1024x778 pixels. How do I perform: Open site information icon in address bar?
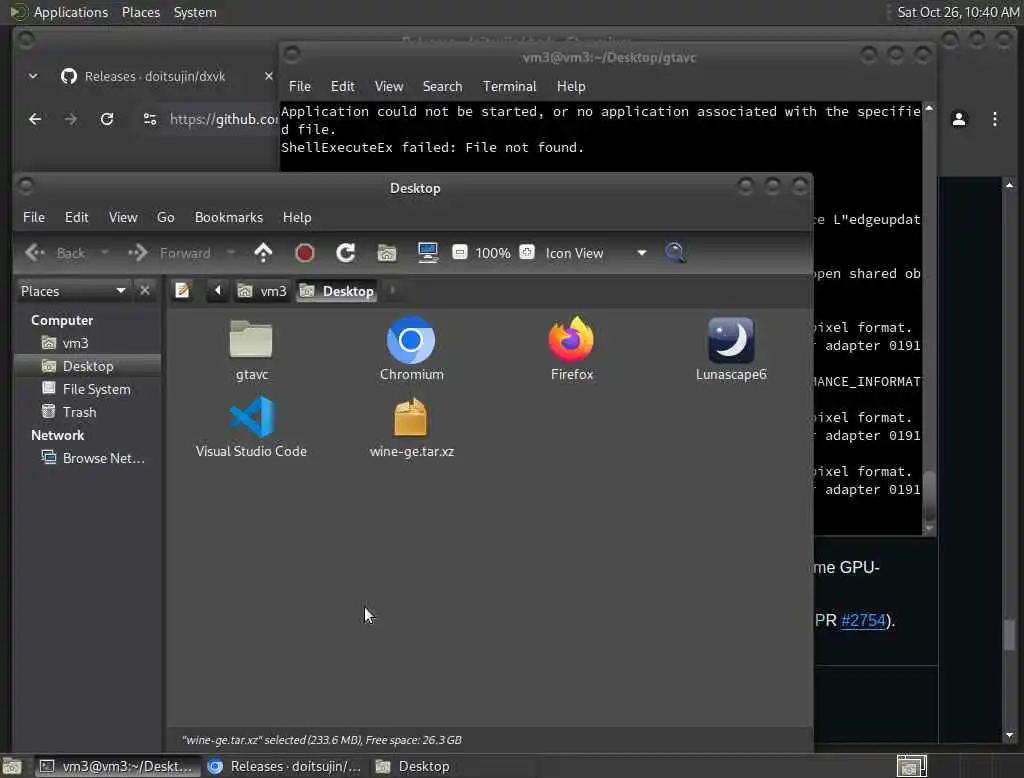[x=150, y=119]
